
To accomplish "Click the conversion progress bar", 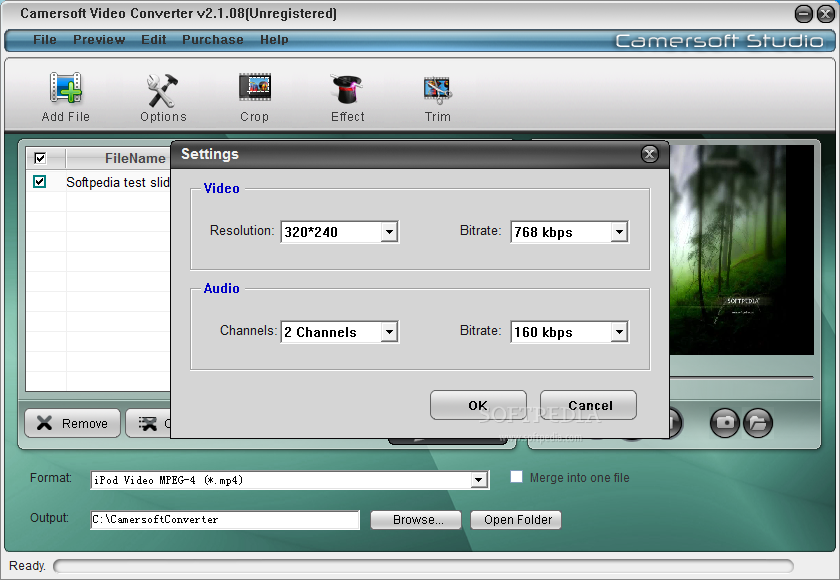I will 423,566.
